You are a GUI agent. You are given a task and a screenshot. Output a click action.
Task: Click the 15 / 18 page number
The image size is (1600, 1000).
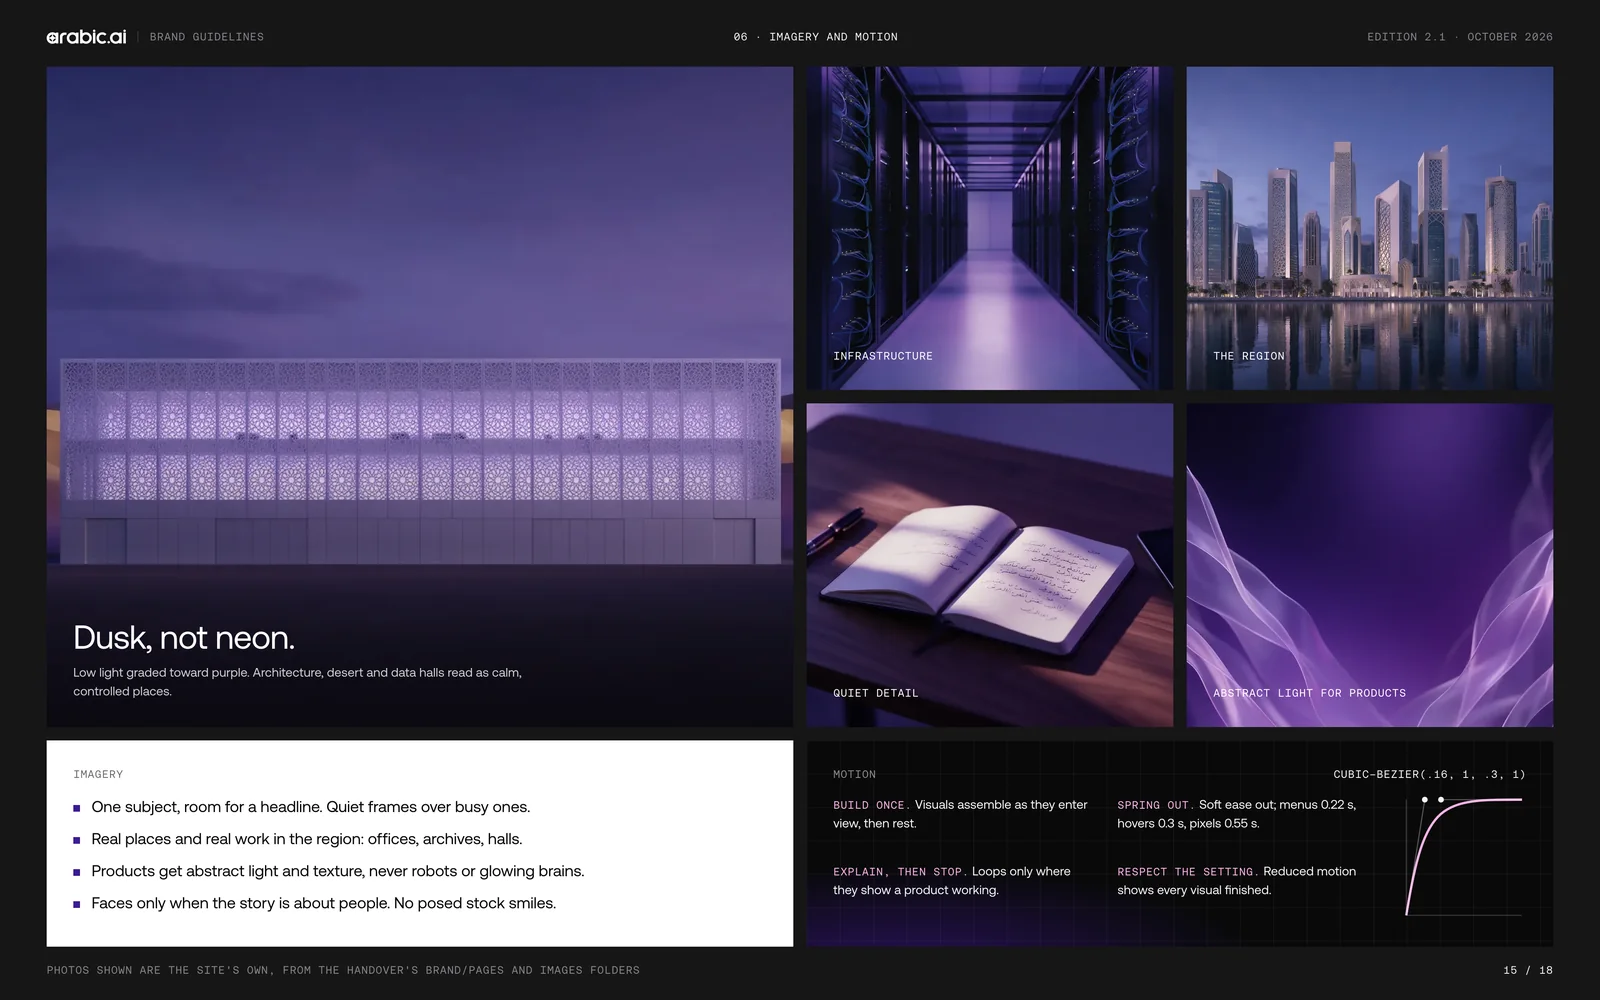[1528, 970]
